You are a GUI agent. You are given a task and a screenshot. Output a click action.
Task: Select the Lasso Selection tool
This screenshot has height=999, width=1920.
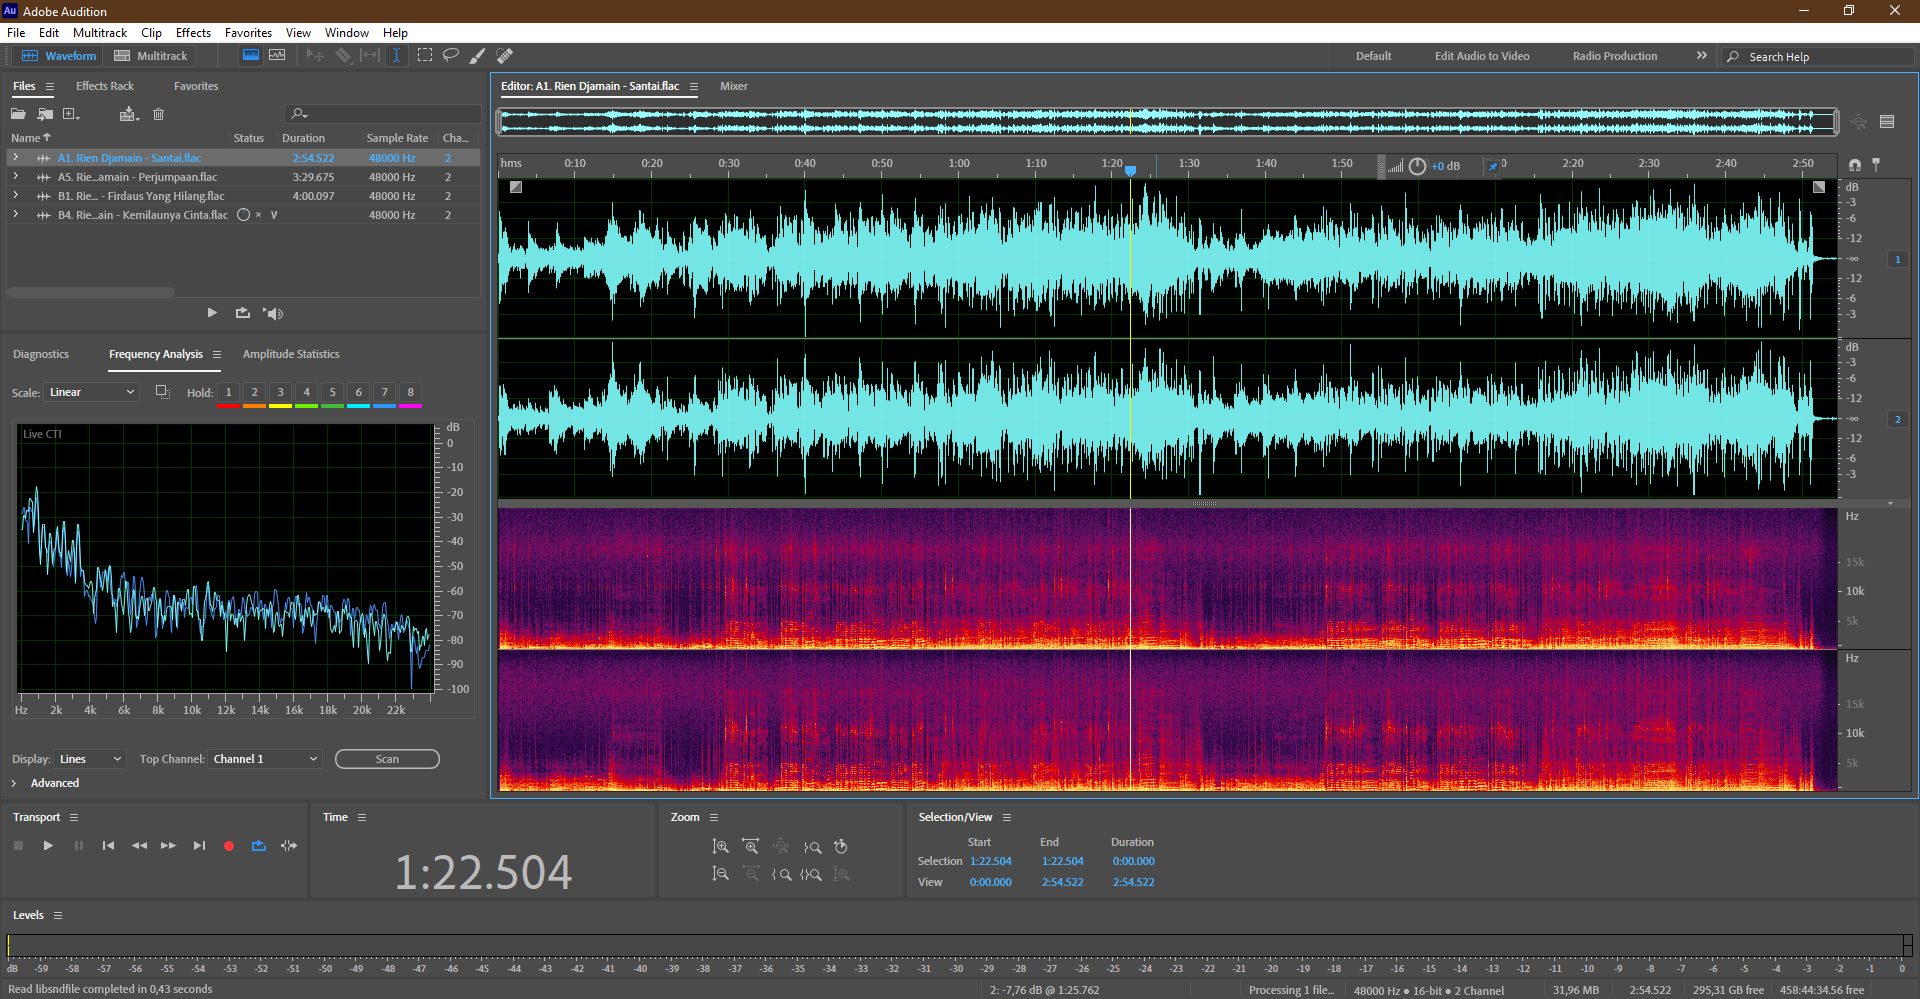tap(451, 56)
